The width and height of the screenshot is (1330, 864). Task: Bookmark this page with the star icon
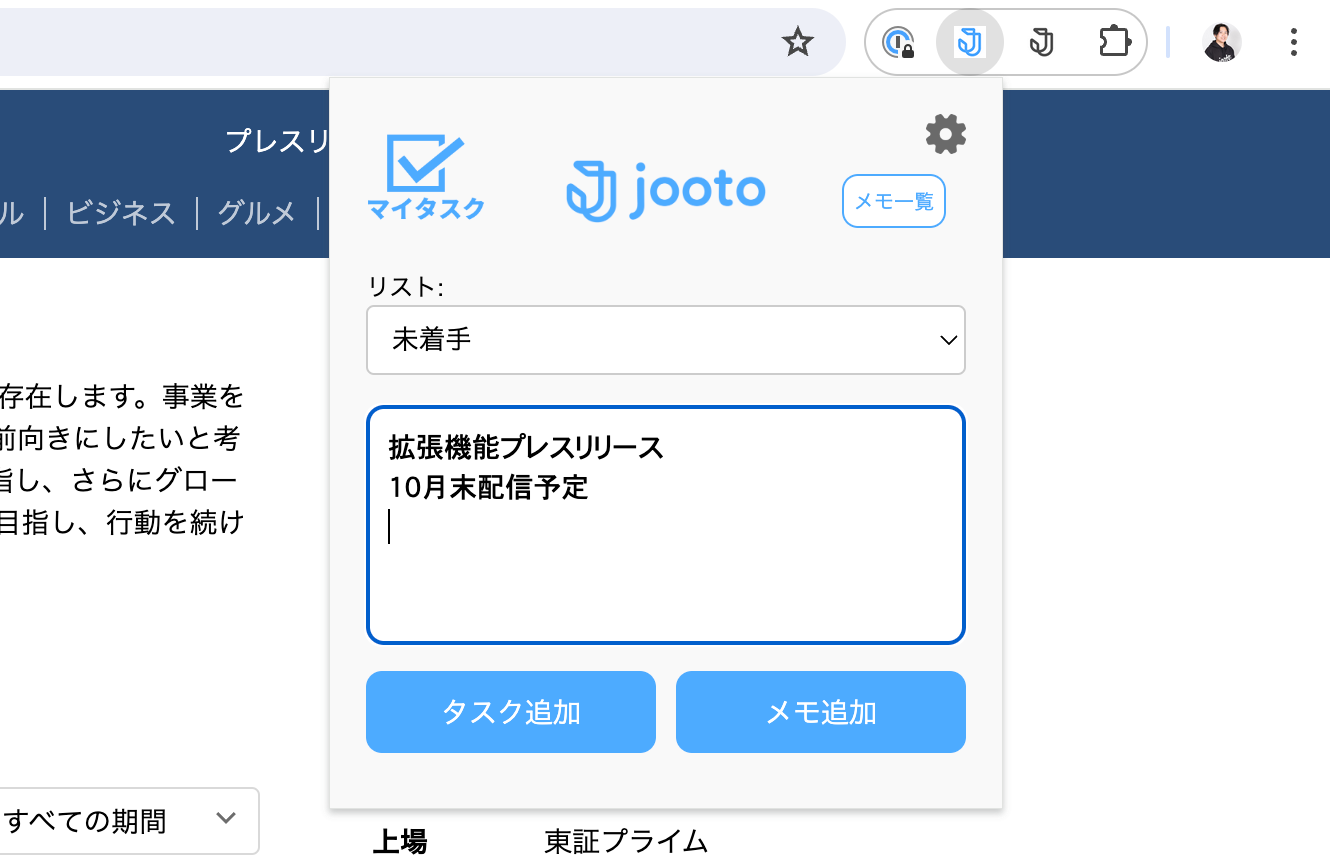(x=797, y=42)
